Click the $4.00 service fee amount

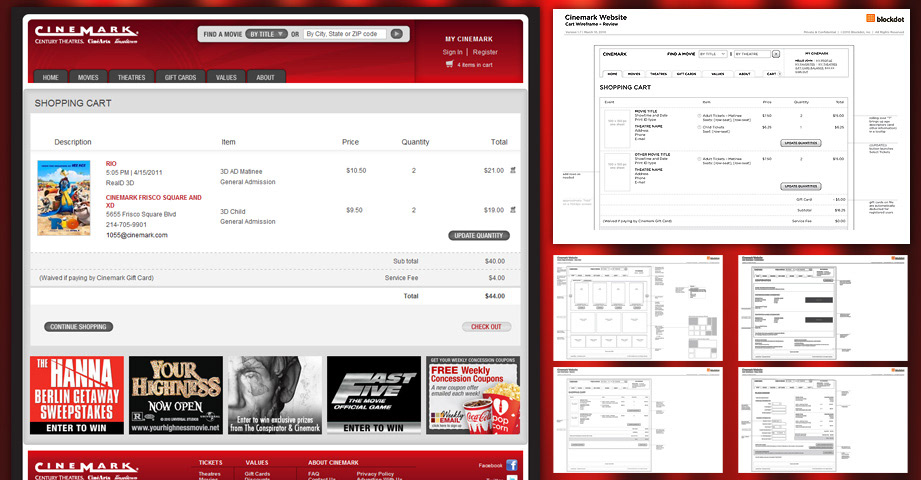click(496, 278)
